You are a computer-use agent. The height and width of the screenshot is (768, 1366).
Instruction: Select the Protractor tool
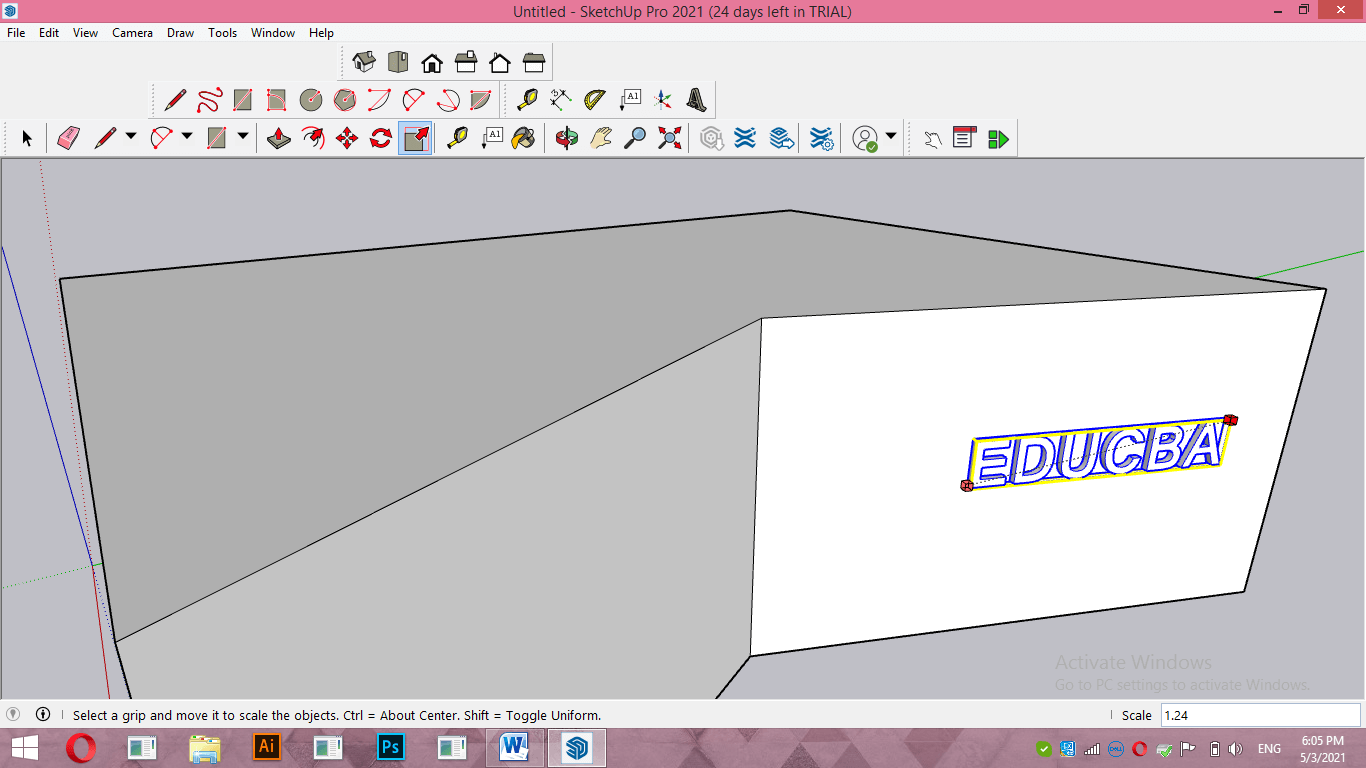[595, 100]
